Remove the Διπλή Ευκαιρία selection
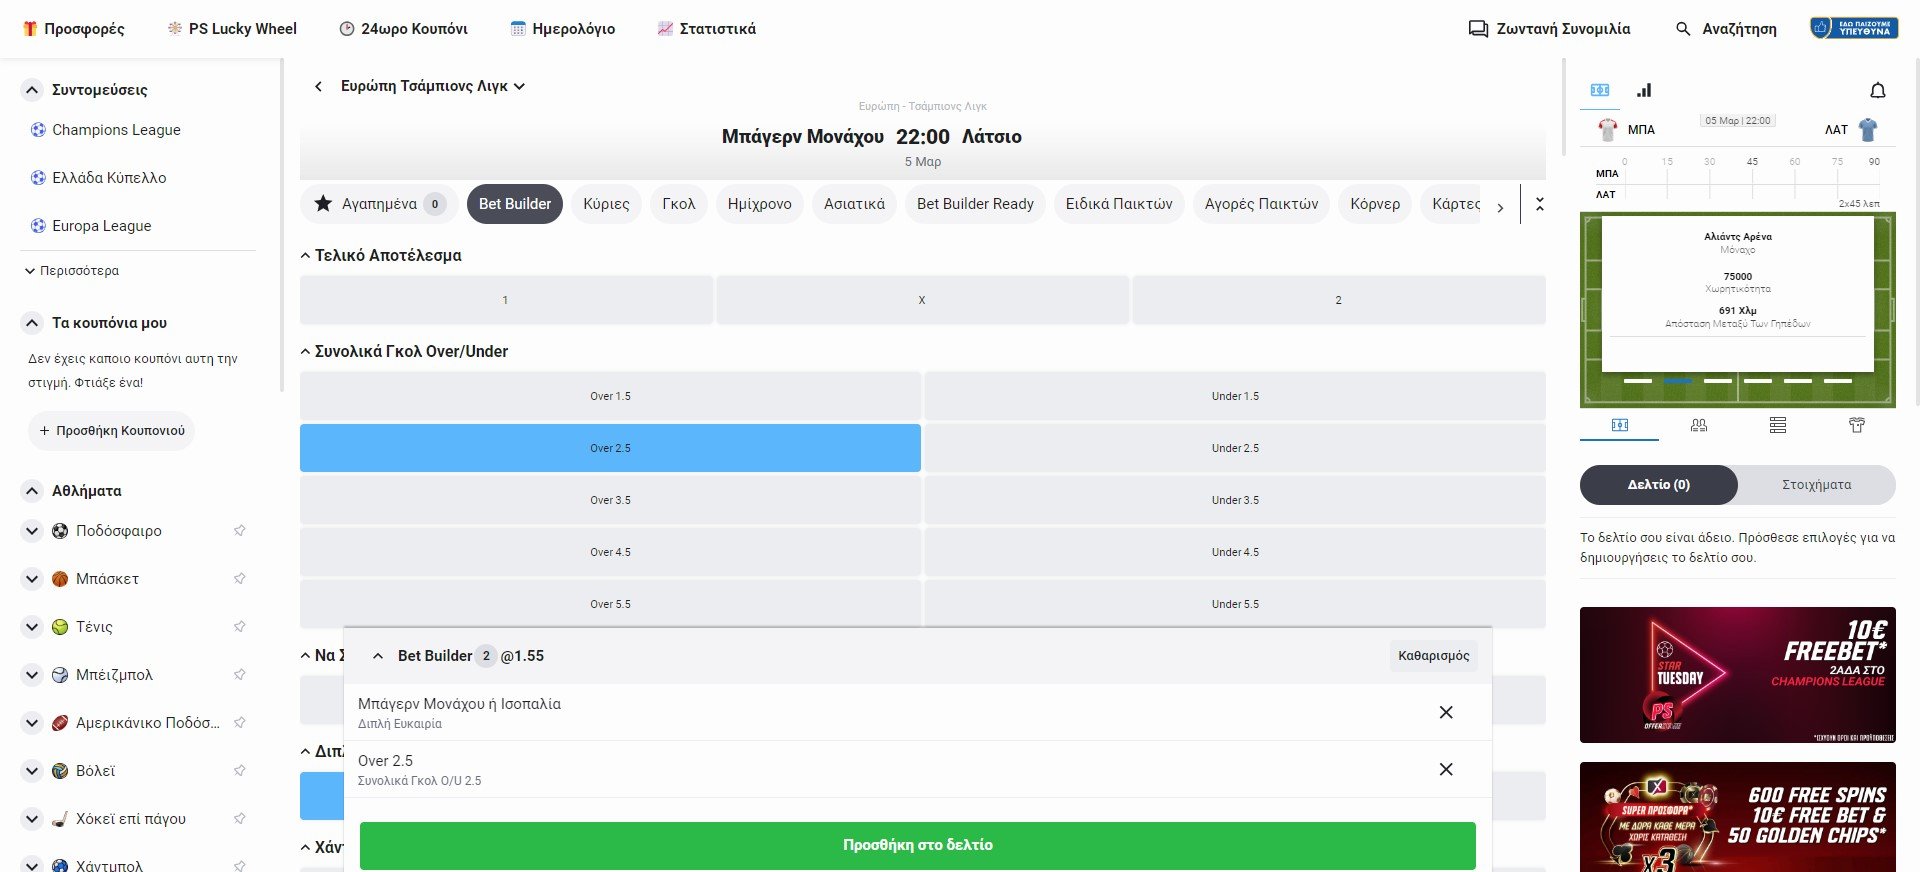 click(1445, 712)
